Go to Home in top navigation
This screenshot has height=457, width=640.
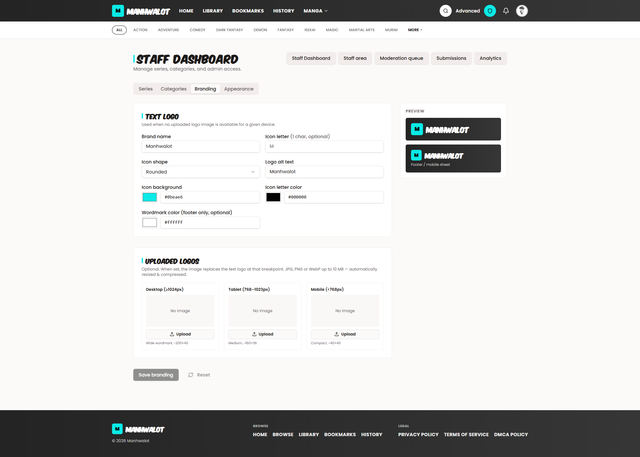pos(186,11)
